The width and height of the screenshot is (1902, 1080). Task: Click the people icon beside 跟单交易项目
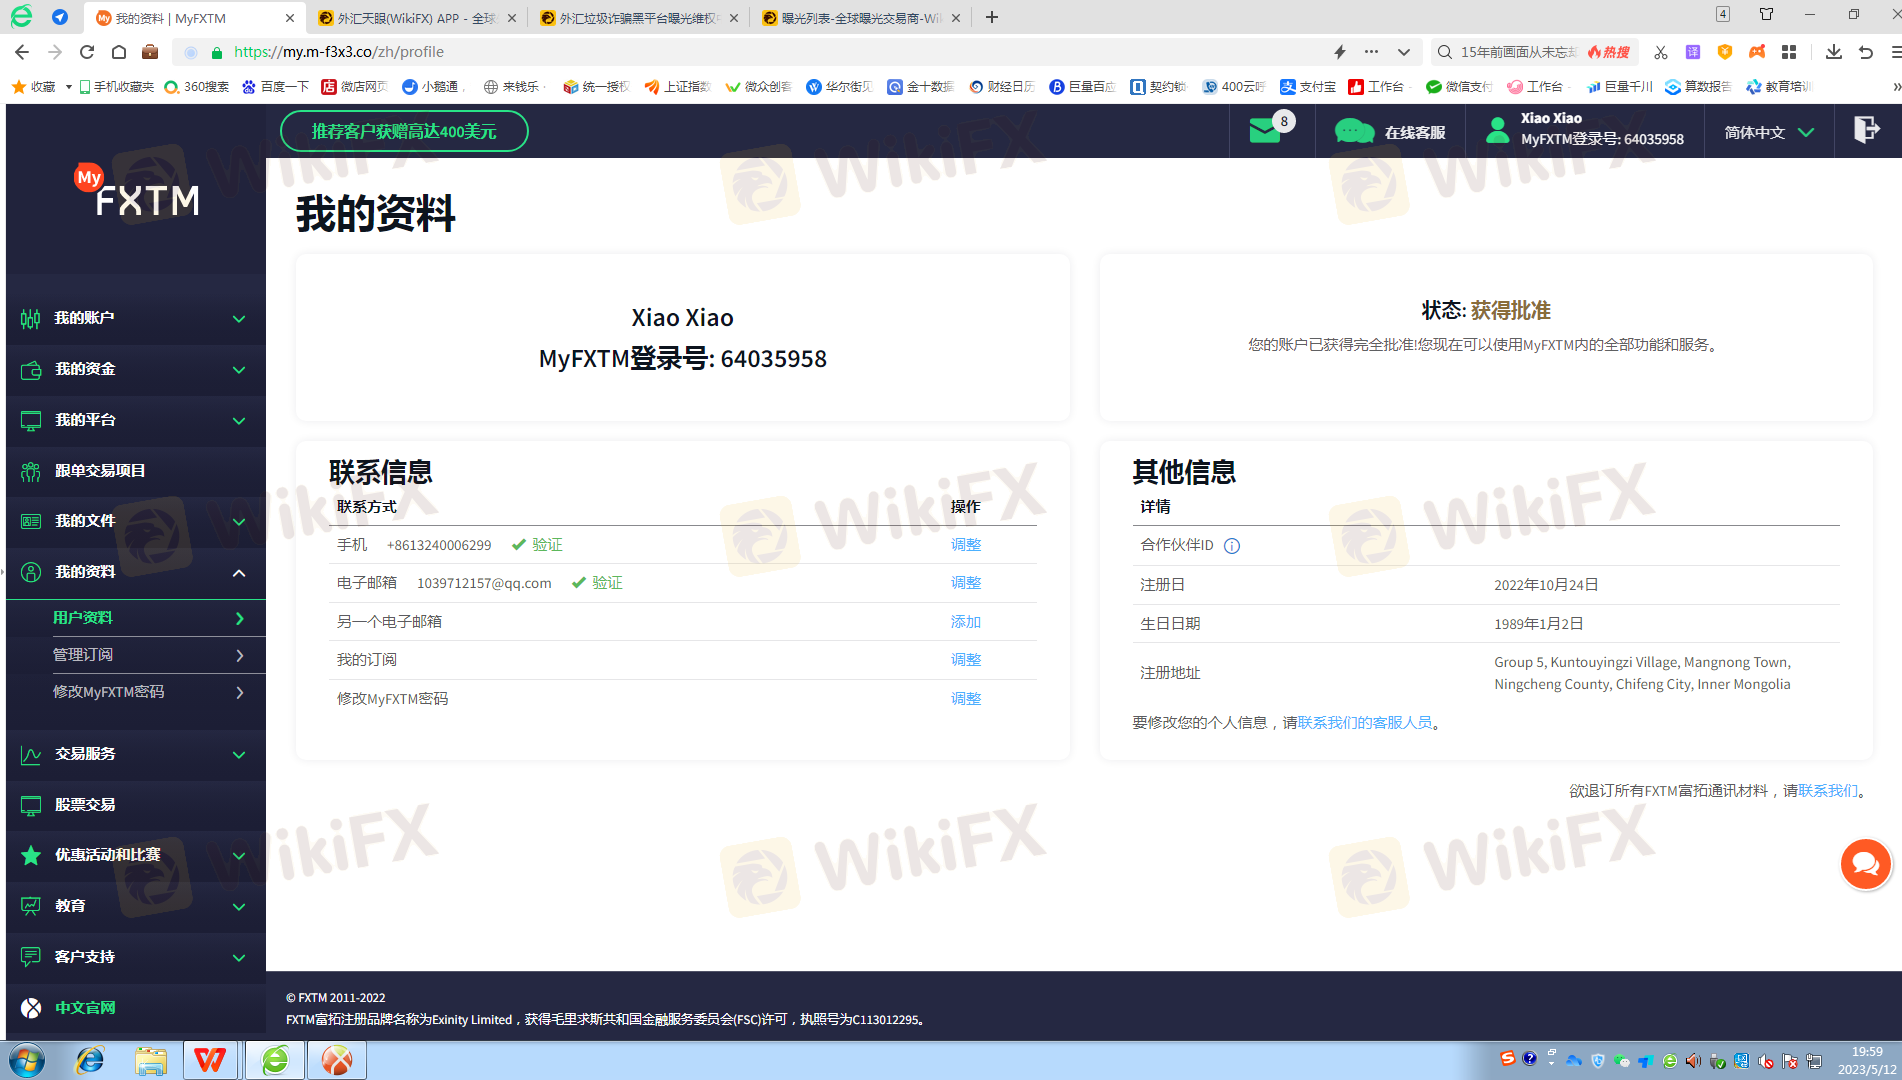pos(31,472)
